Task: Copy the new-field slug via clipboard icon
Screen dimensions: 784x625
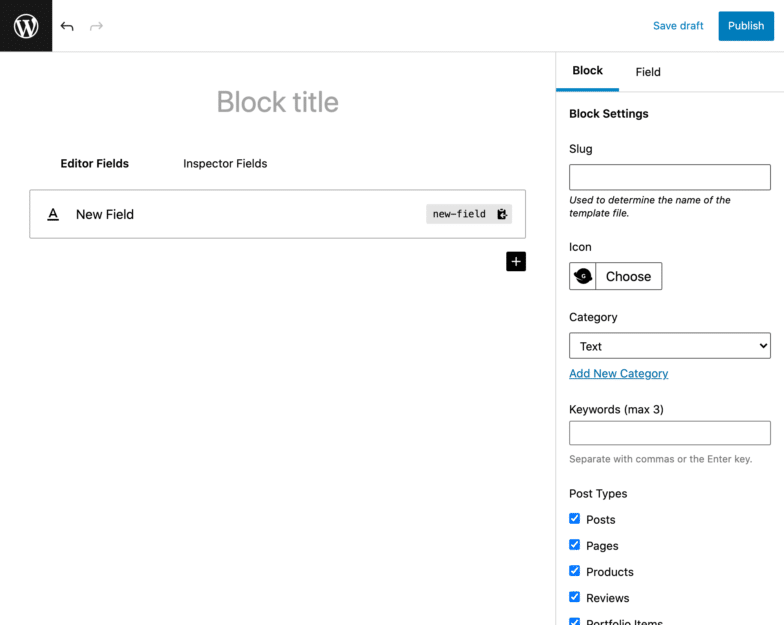Action: click(x=502, y=214)
